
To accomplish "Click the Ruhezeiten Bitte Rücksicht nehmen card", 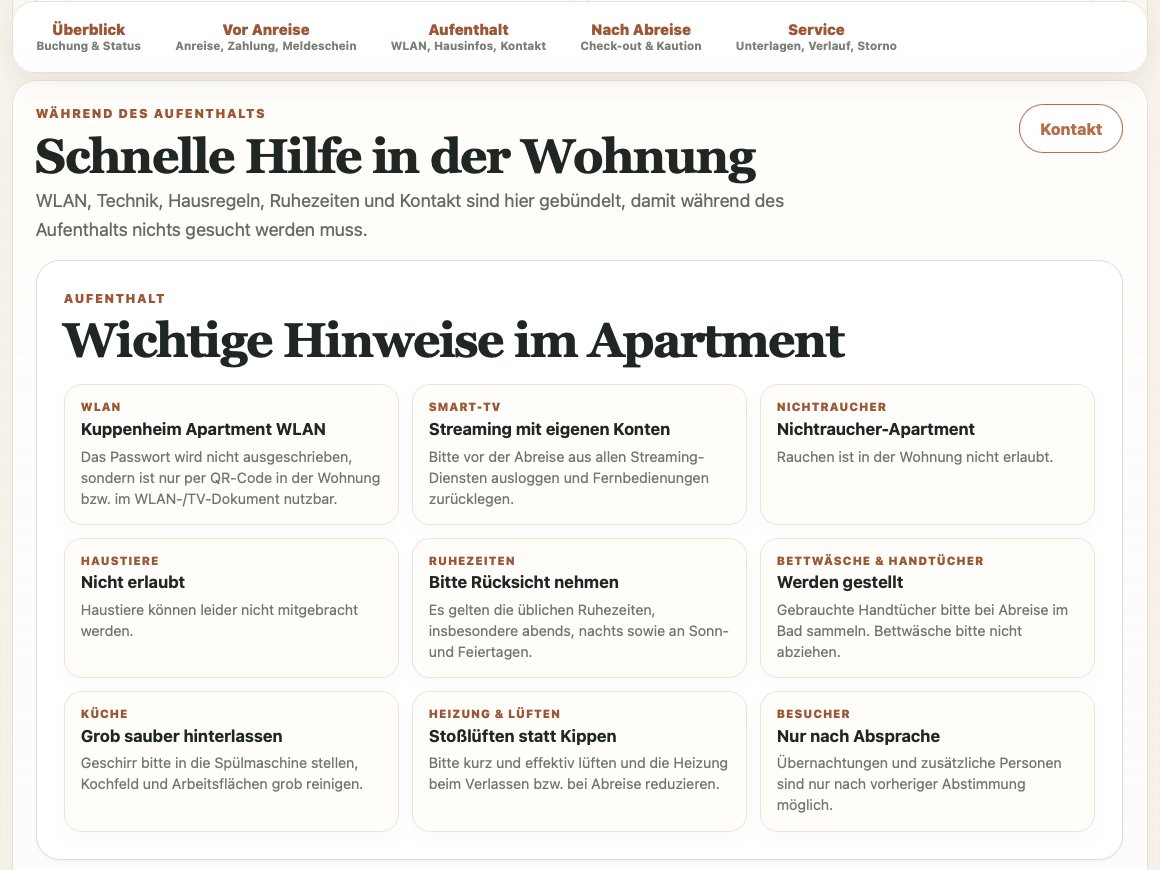I will (579, 607).
